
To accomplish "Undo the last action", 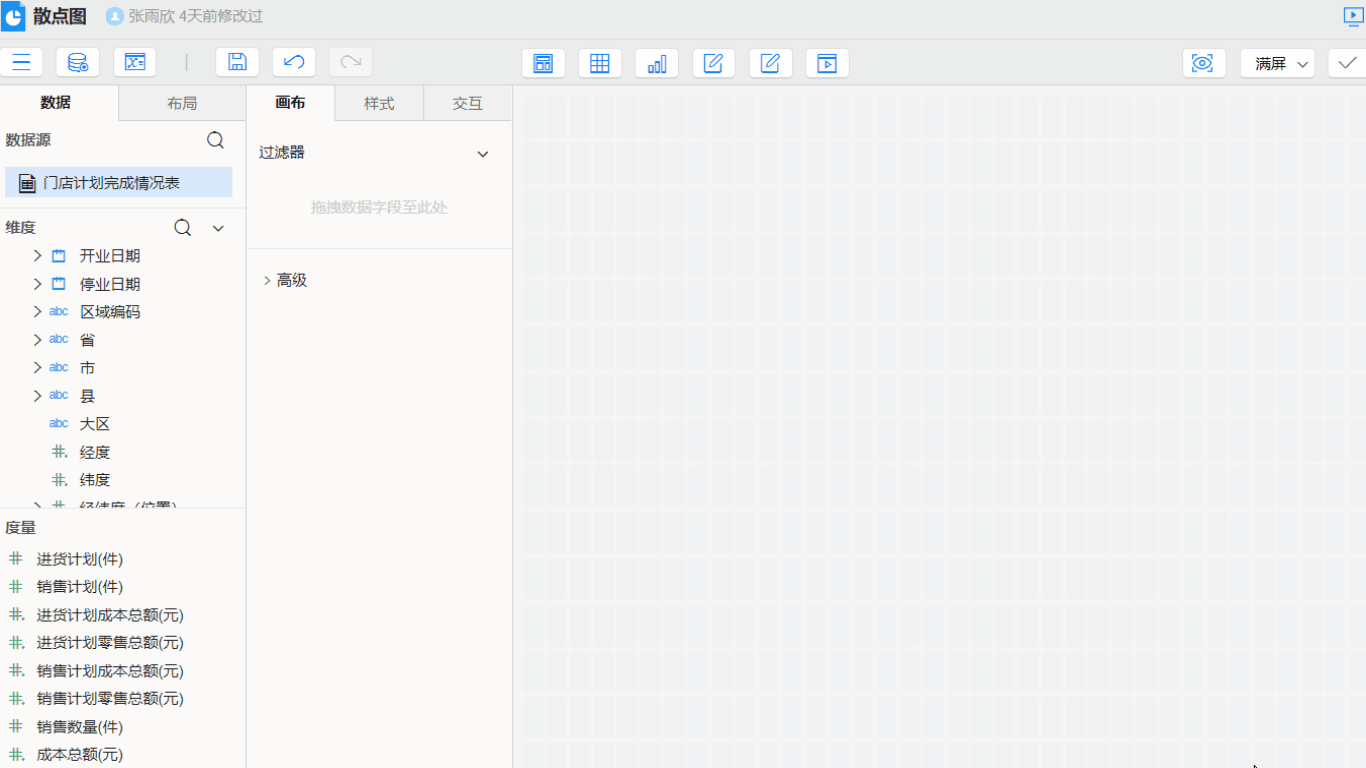I will (294, 63).
